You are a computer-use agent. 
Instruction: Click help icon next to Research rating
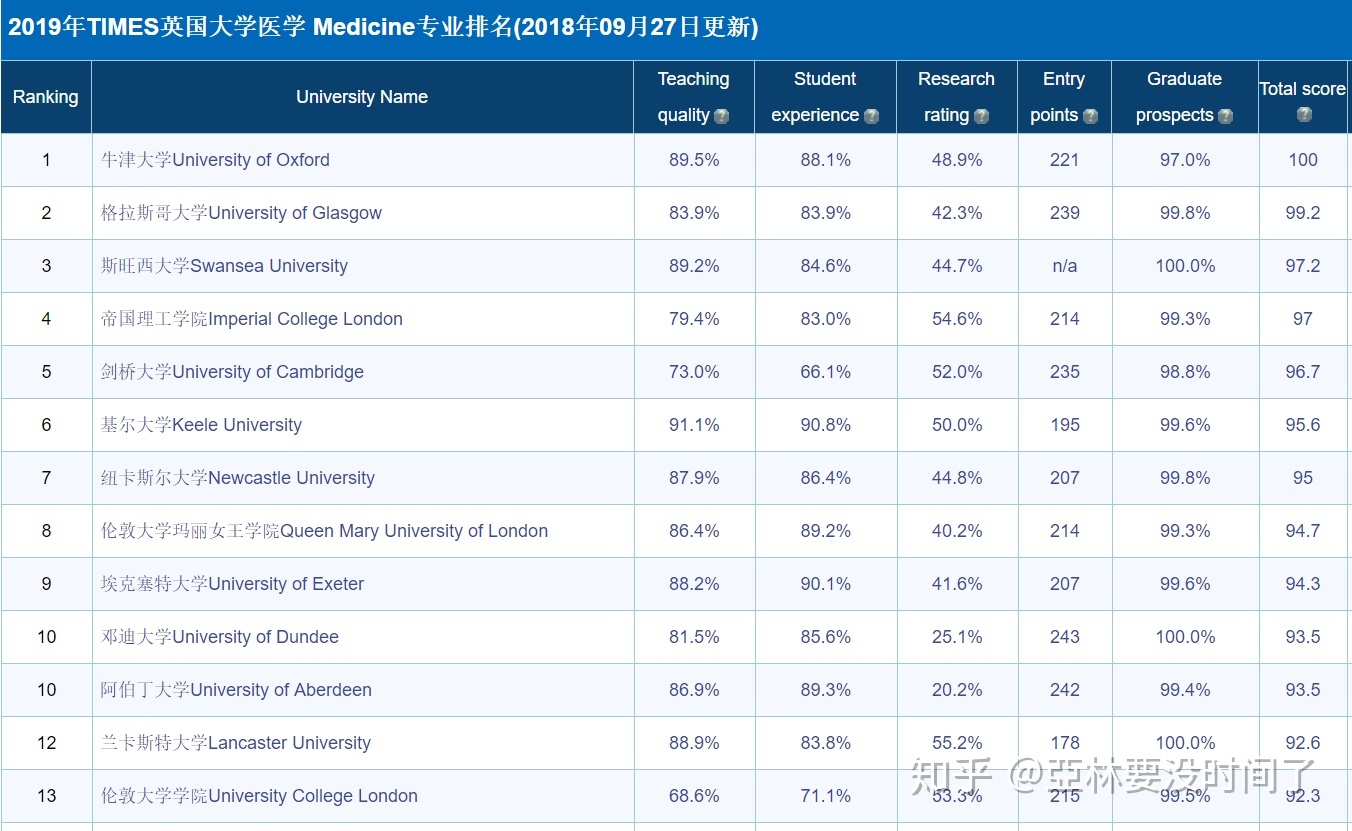[x=981, y=116]
